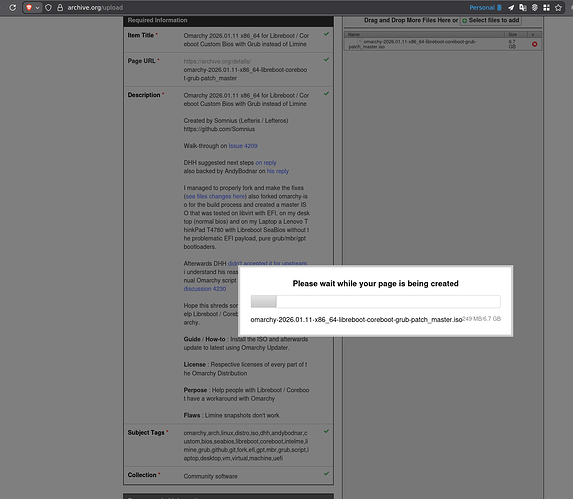This screenshot has width=573, height=499.
Task: Click the 'Drag and Drop More Files Here or' text
Action: click(x=411, y=20)
